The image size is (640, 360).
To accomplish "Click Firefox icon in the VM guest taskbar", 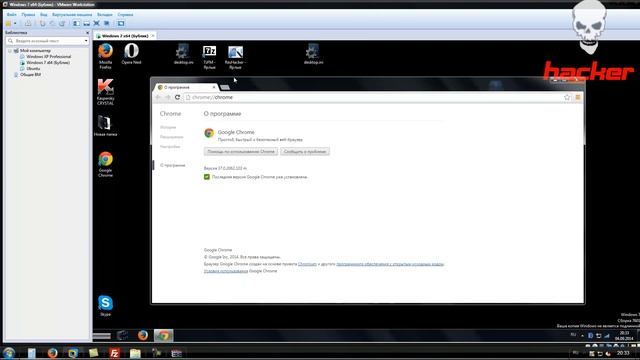I will click(142, 335).
